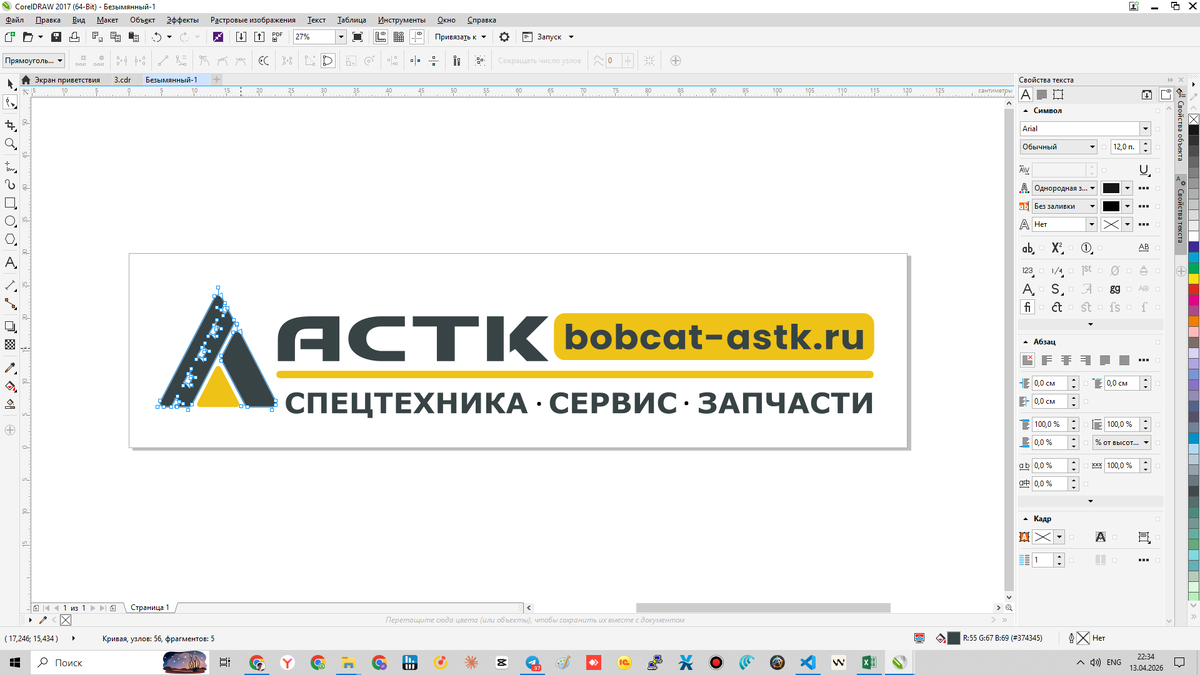1200x675 pixels.
Task: Open the Arial font list dropdown
Action: (1145, 129)
